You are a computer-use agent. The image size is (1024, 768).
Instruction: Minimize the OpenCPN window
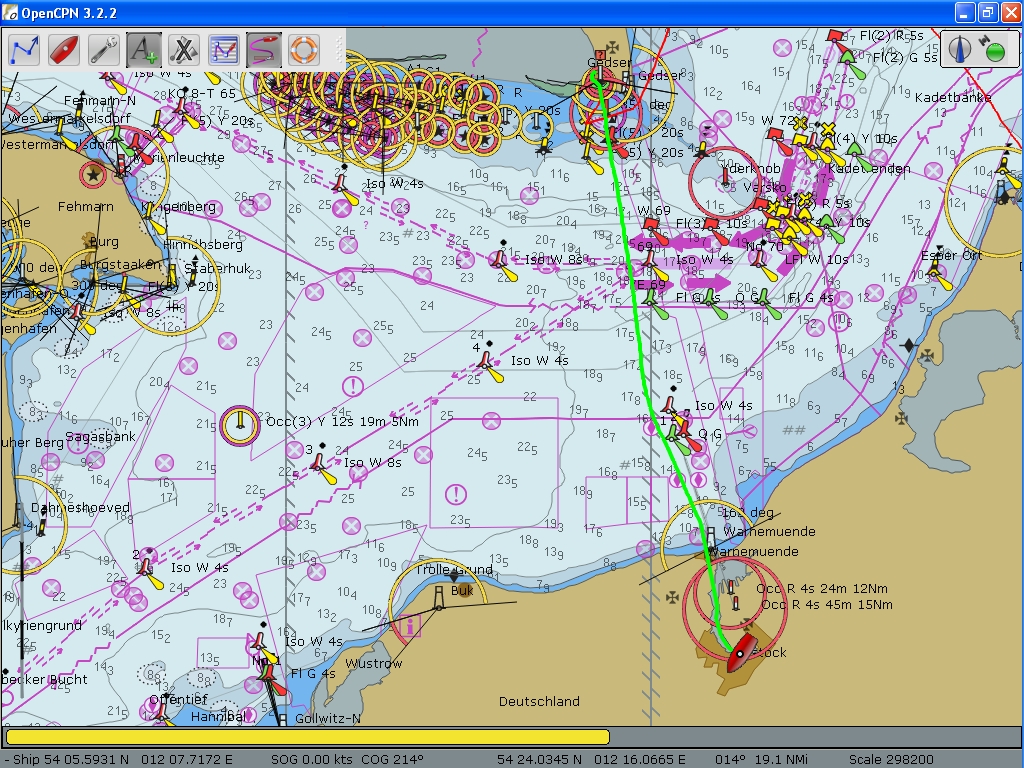[x=965, y=13]
